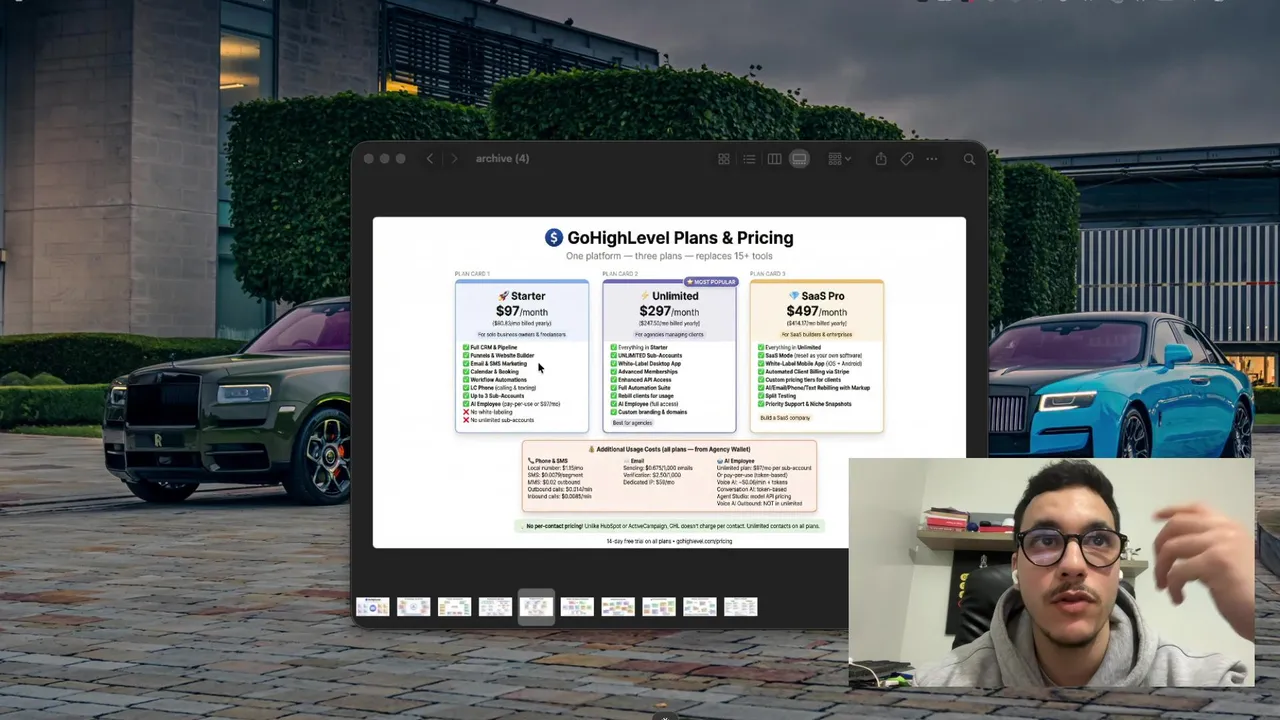Go back in the Finder window
The width and height of the screenshot is (1280, 720).
point(430,159)
